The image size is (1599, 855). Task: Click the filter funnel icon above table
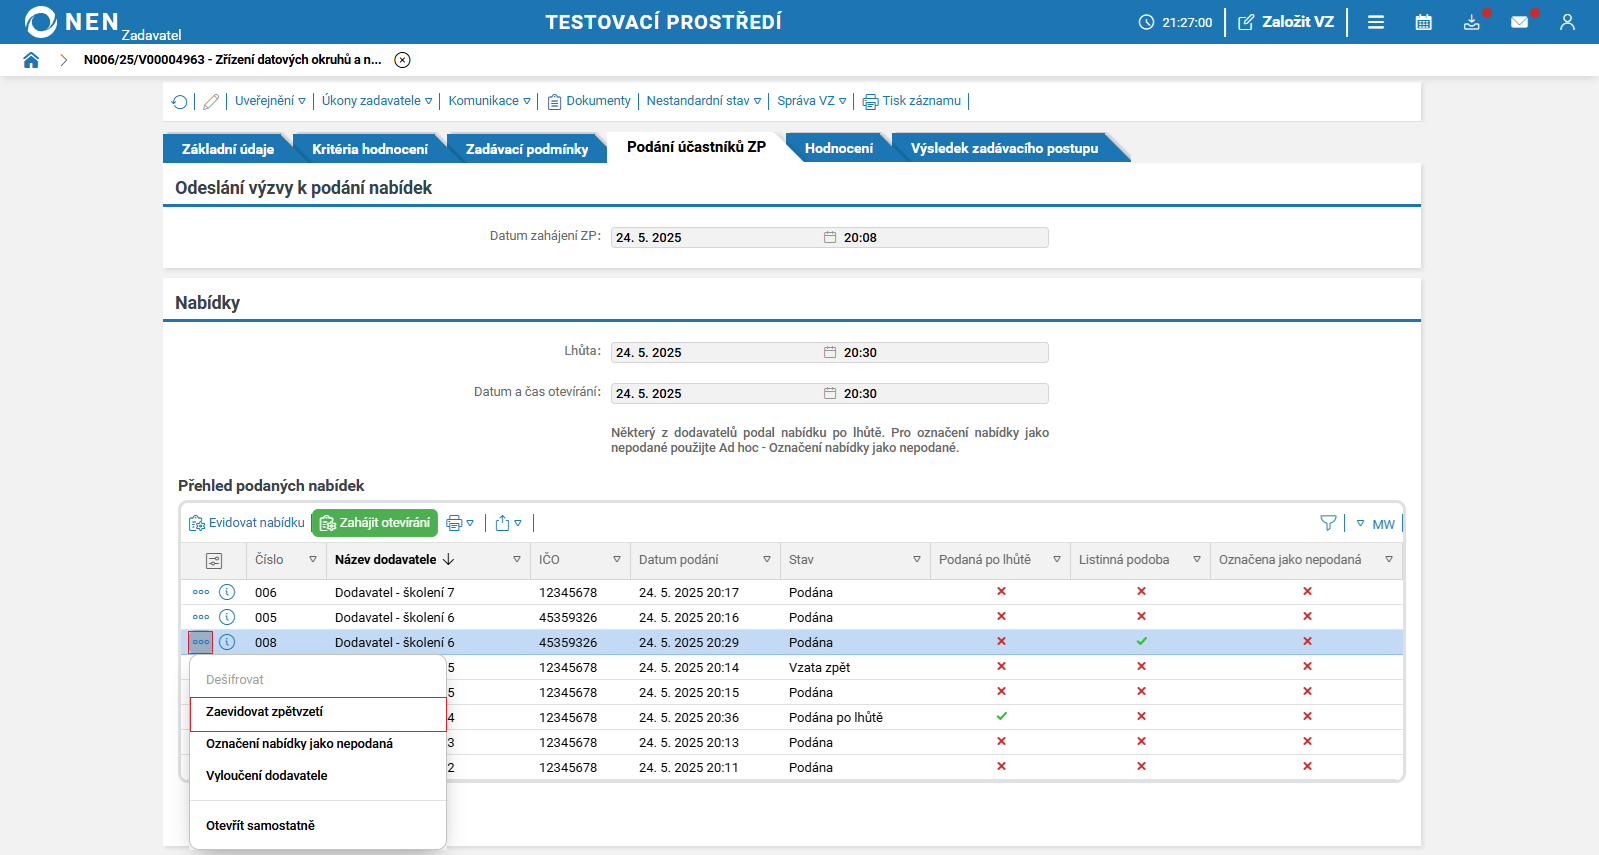tap(1328, 523)
